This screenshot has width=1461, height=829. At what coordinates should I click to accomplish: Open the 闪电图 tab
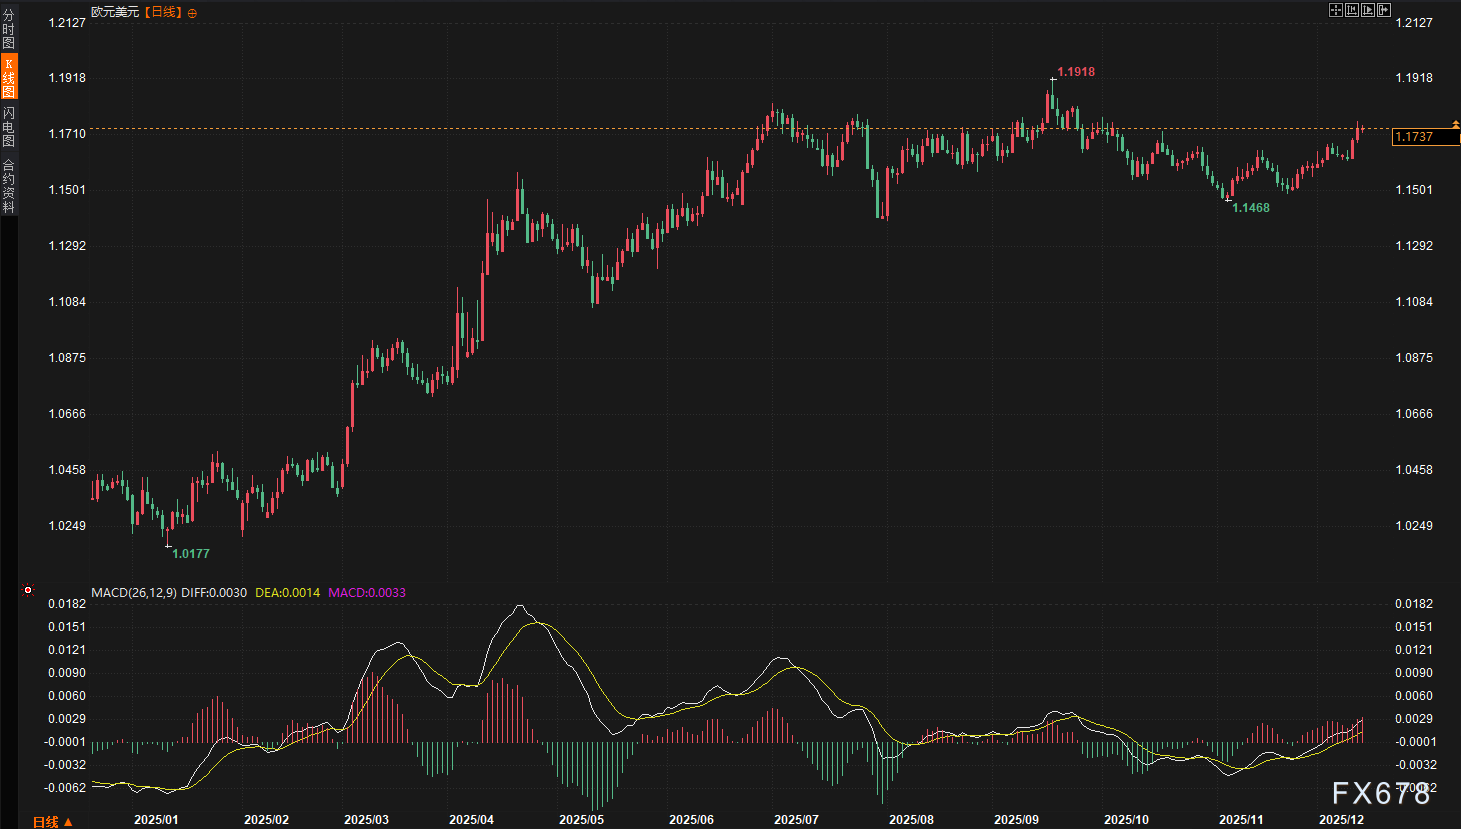point(9,127)
